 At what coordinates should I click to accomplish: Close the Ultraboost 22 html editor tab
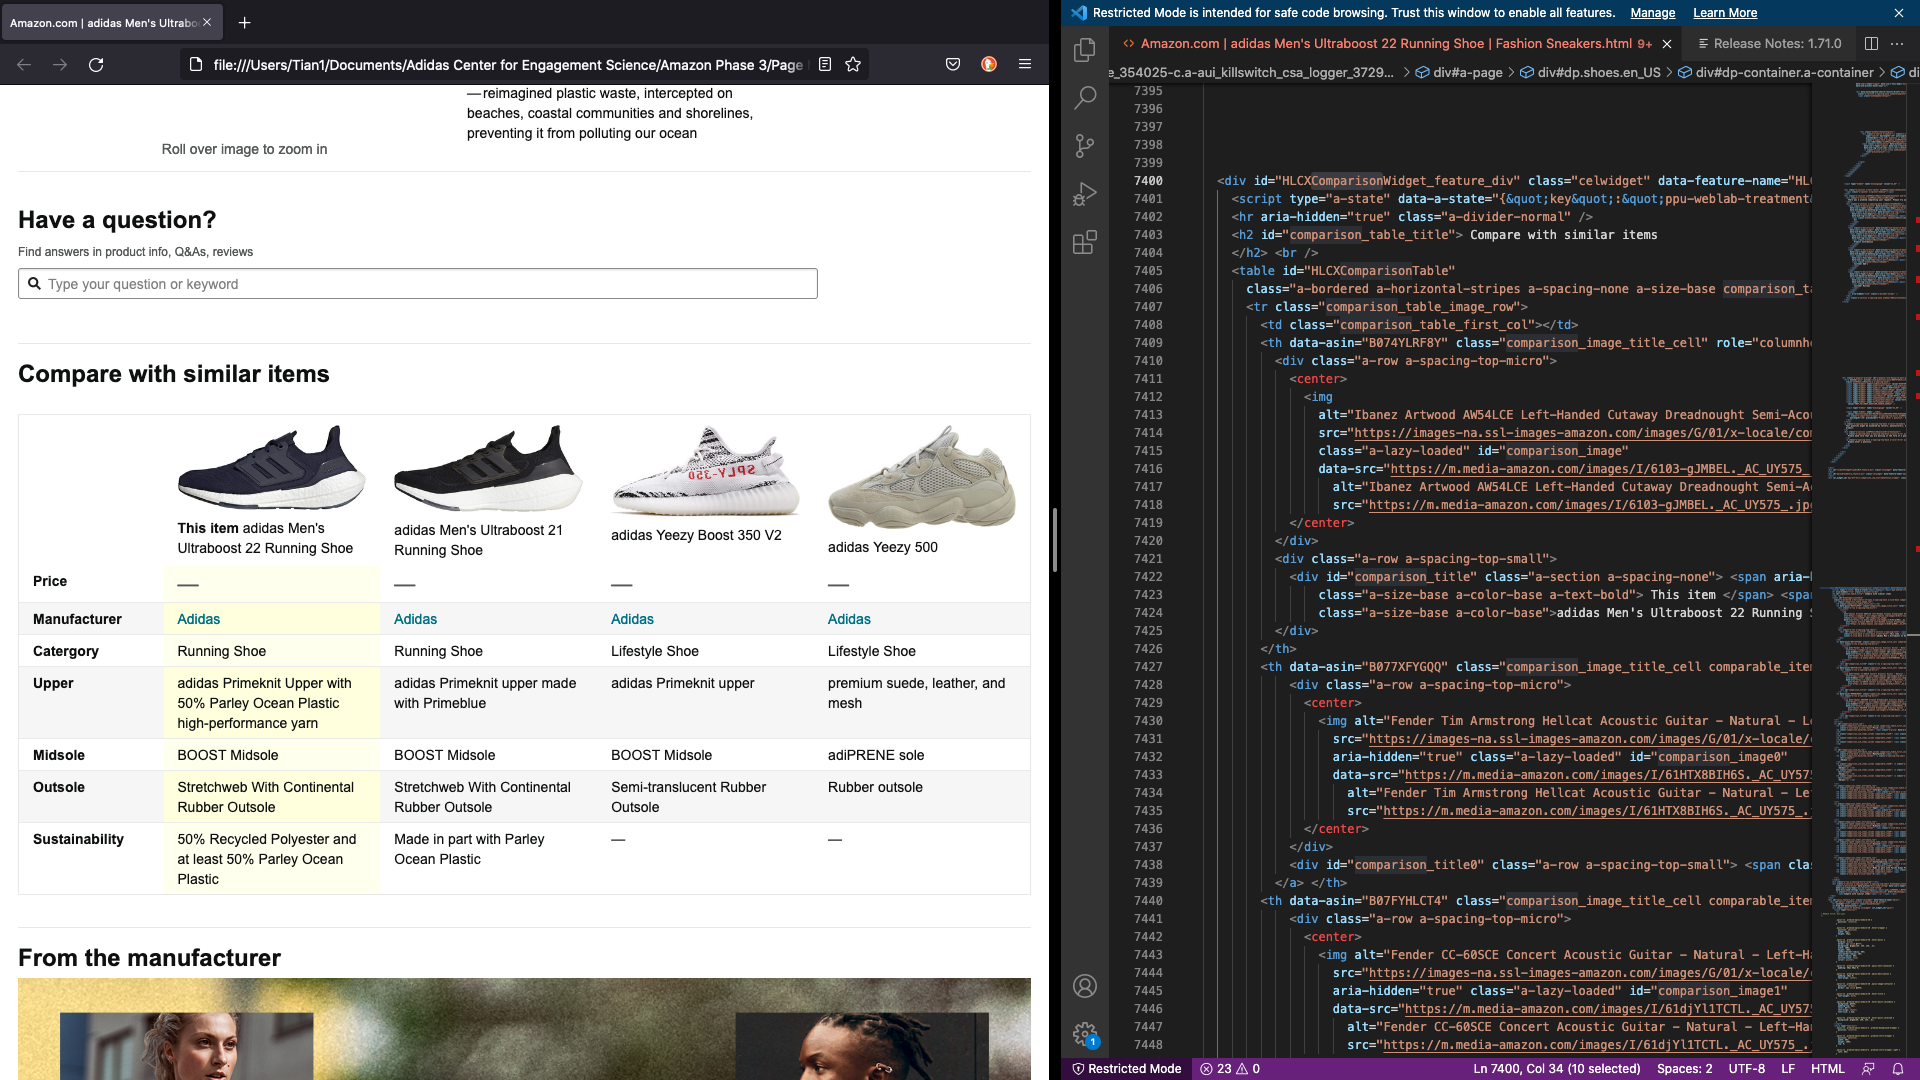1667,44
